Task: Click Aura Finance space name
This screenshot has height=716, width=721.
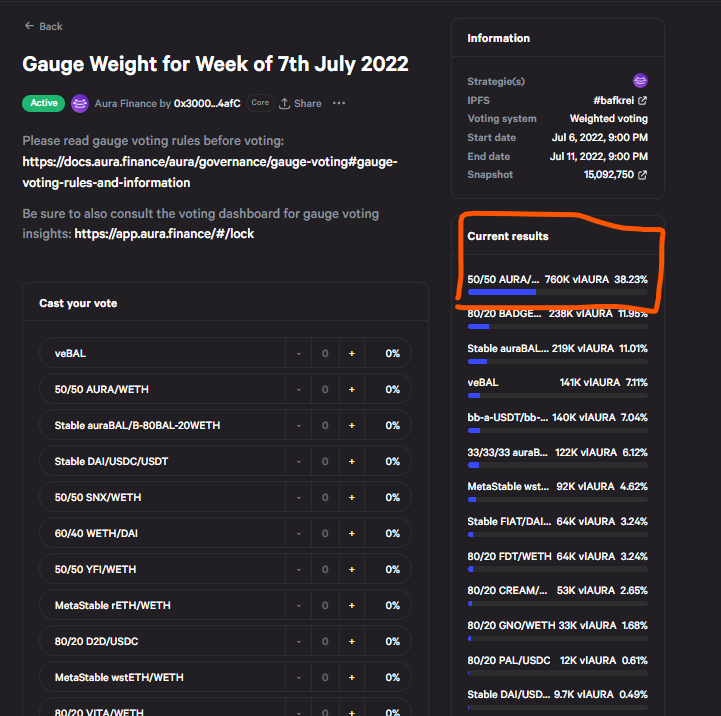Action: [126, 103]
